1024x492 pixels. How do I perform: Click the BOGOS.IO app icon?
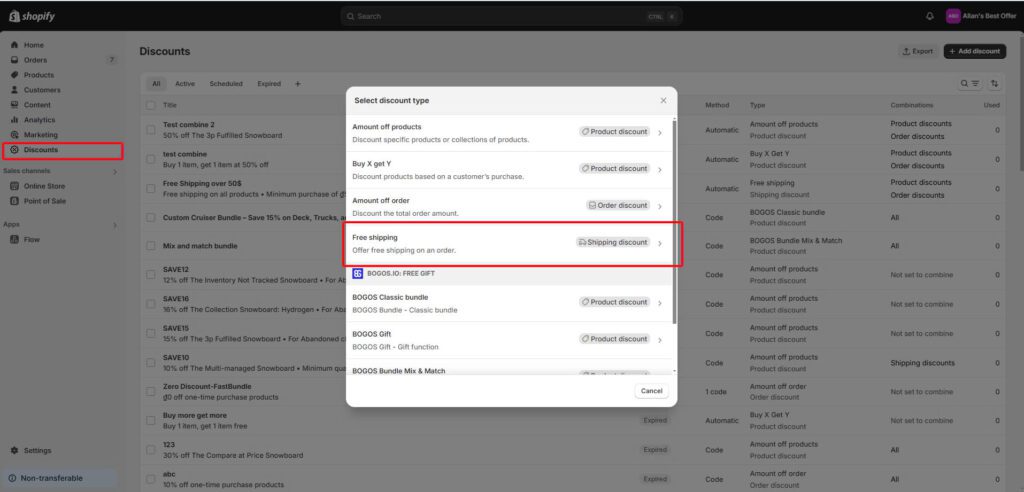[x=358, y=273]
